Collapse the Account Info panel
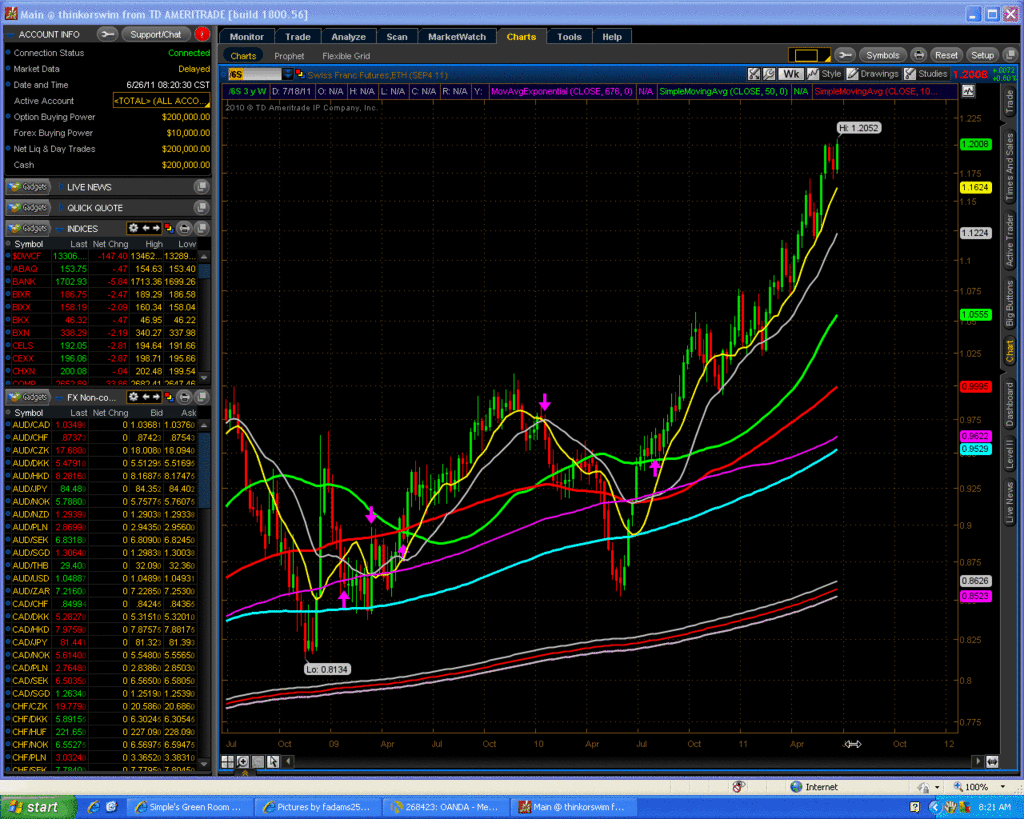The height and width of the screenshot is (819, 1024). pyautogui.click(x=10, y=34)
